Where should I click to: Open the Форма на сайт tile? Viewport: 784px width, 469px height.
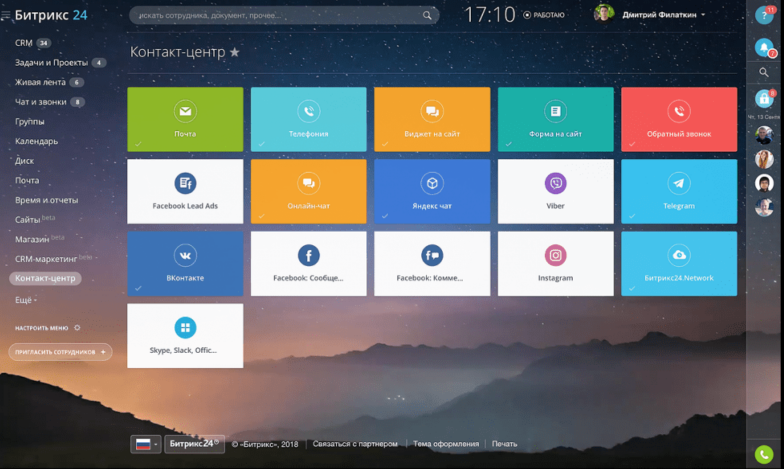pos(556,120)
